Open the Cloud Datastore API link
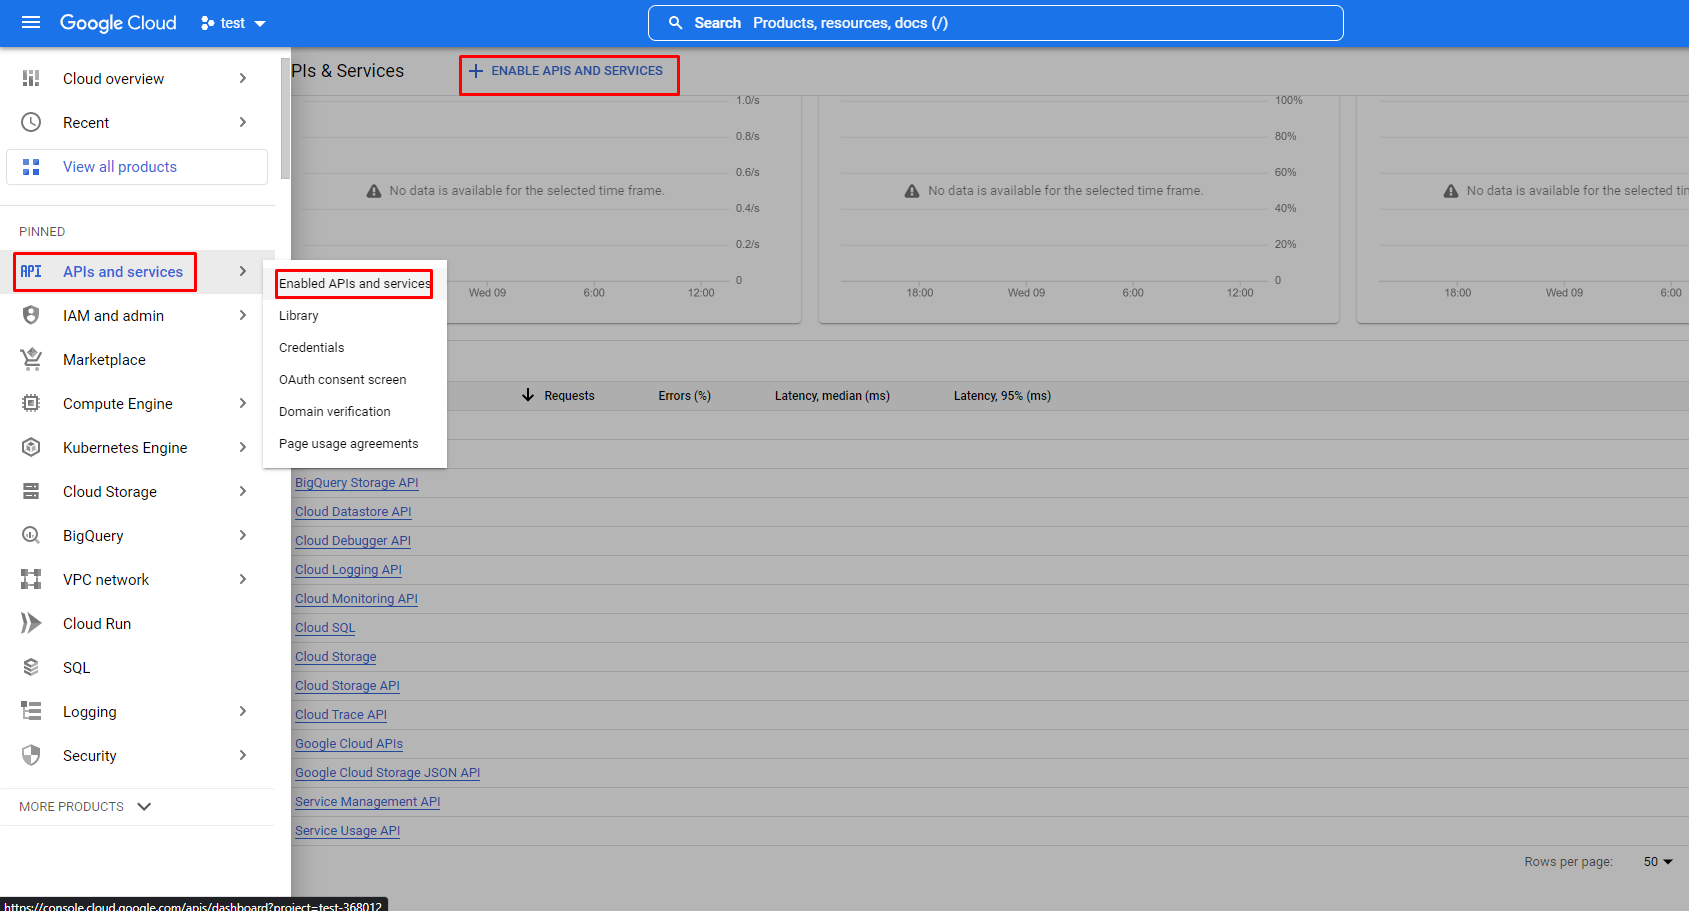Viewport: 1689px width, 911px height. (353, 512)
